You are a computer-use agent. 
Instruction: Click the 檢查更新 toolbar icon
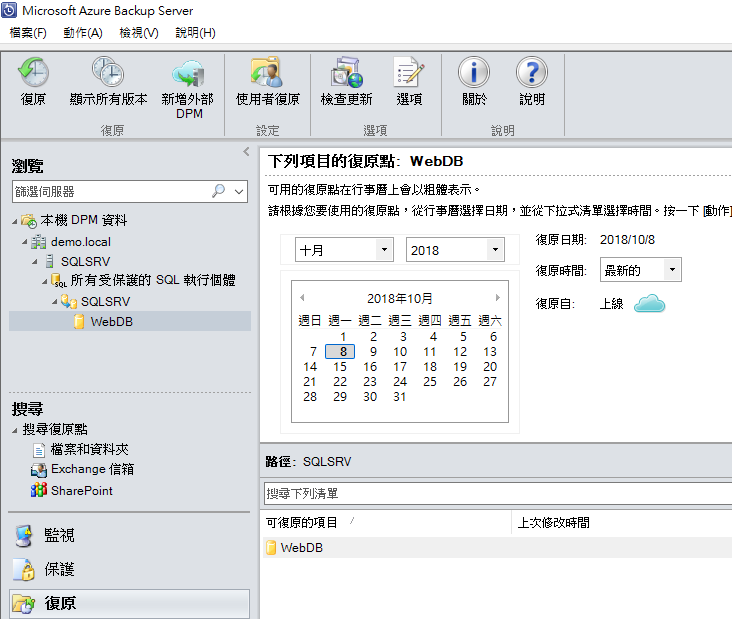pyautogui.click(x=347, y=72)
